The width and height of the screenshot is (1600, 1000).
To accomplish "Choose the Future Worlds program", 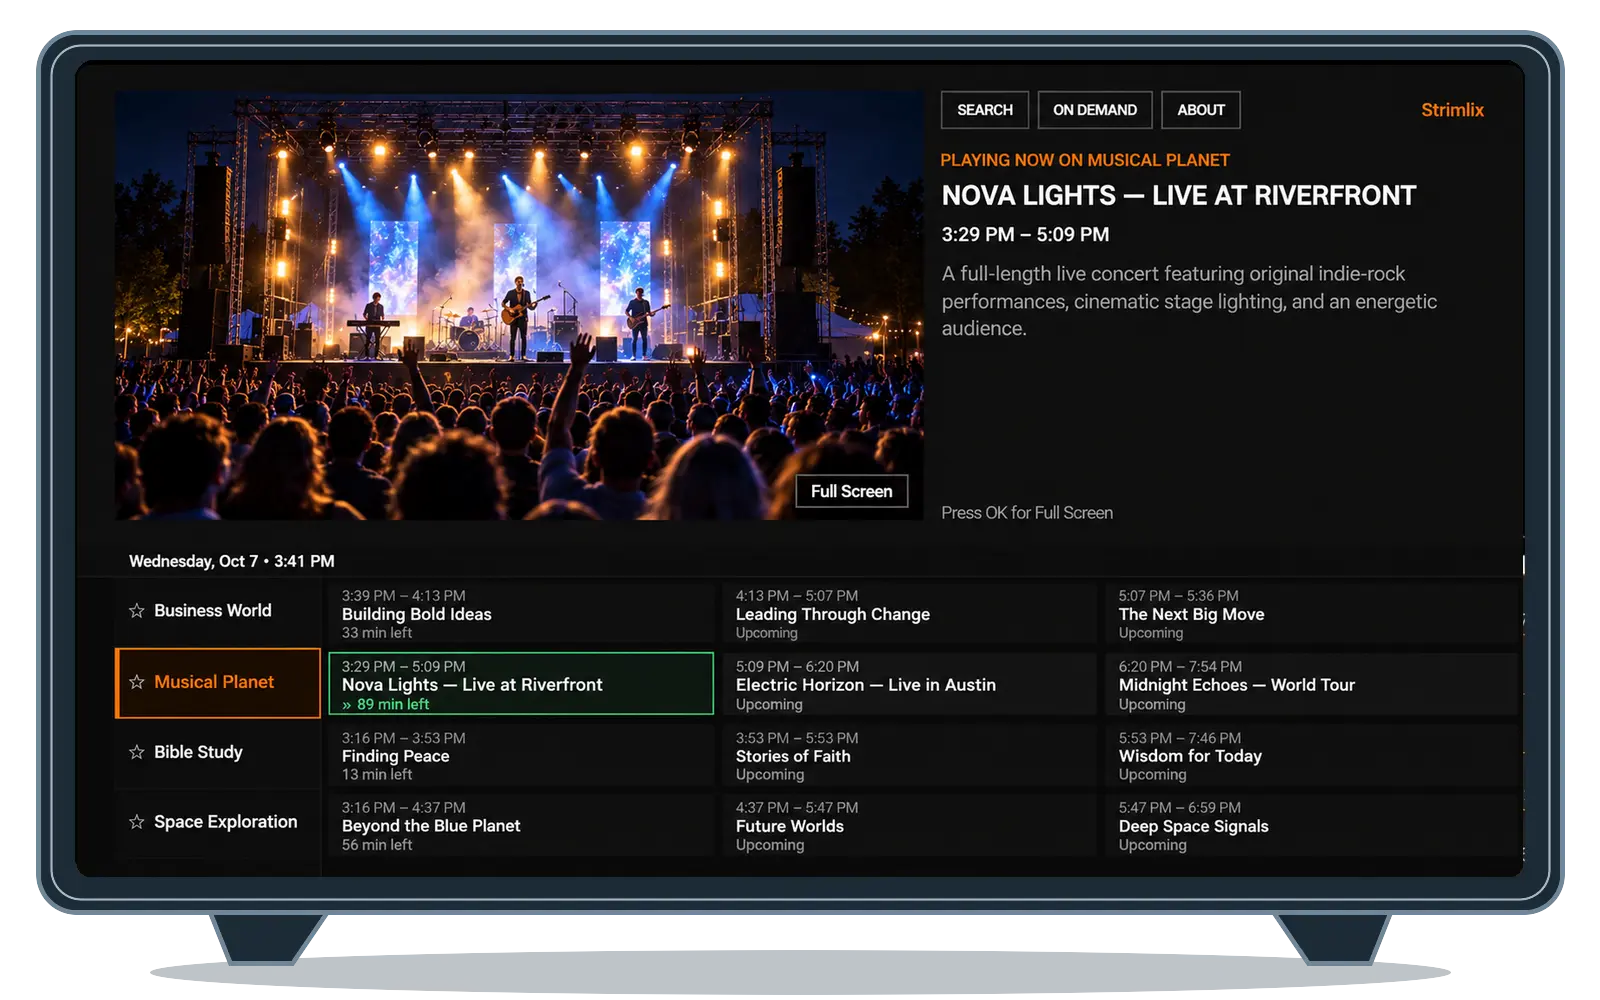I will pos(909,825).
